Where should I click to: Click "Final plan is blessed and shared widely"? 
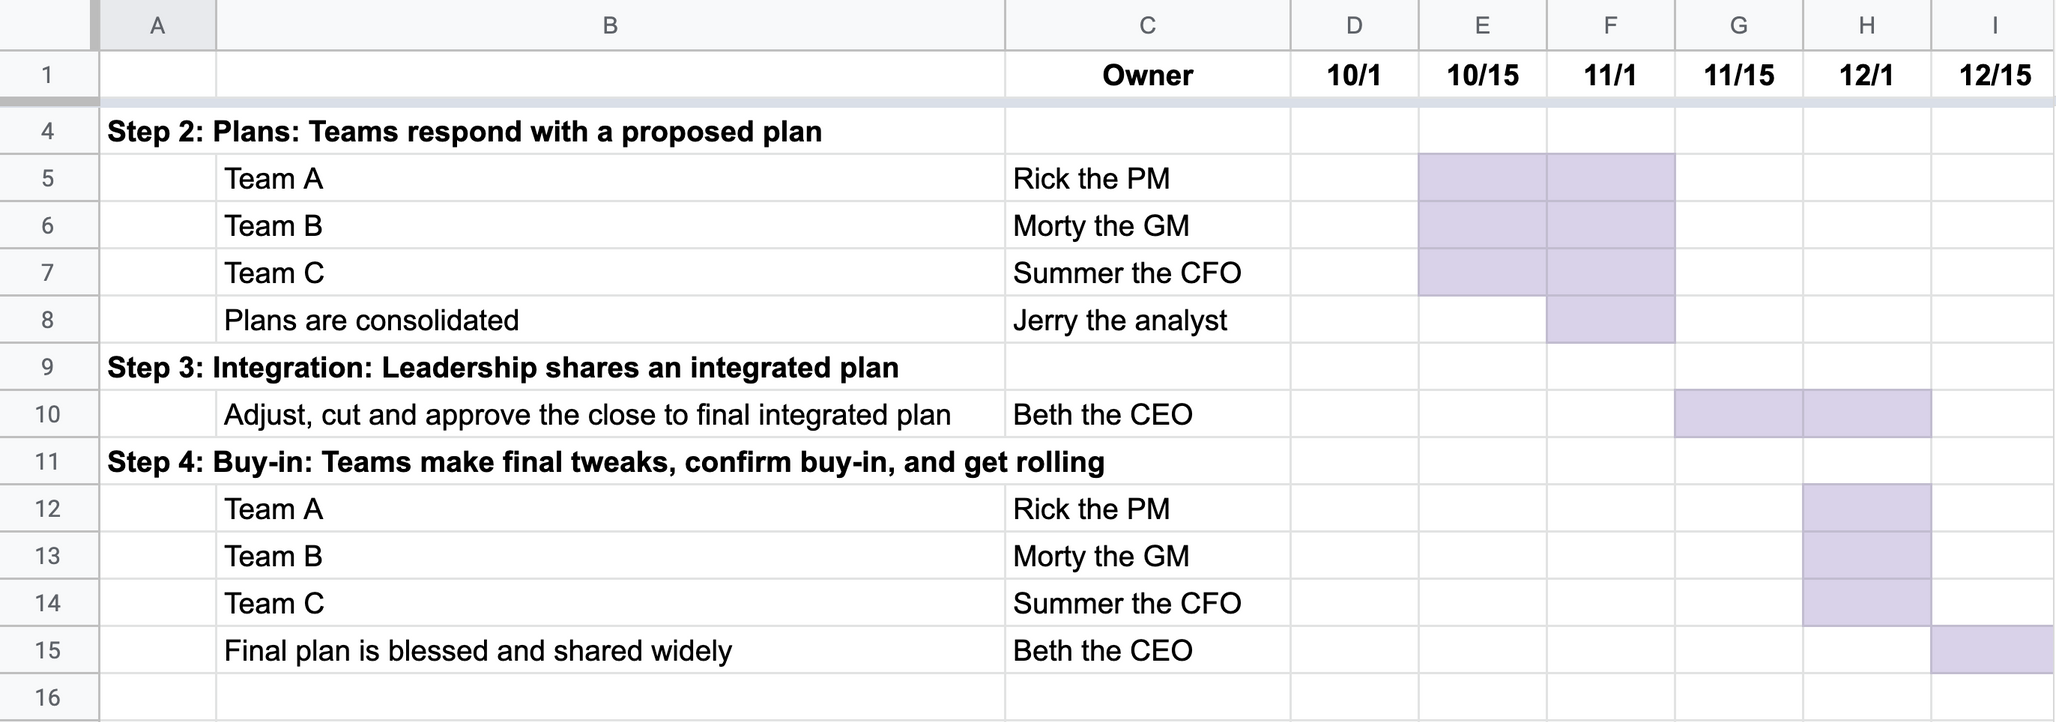coord(478,651)
